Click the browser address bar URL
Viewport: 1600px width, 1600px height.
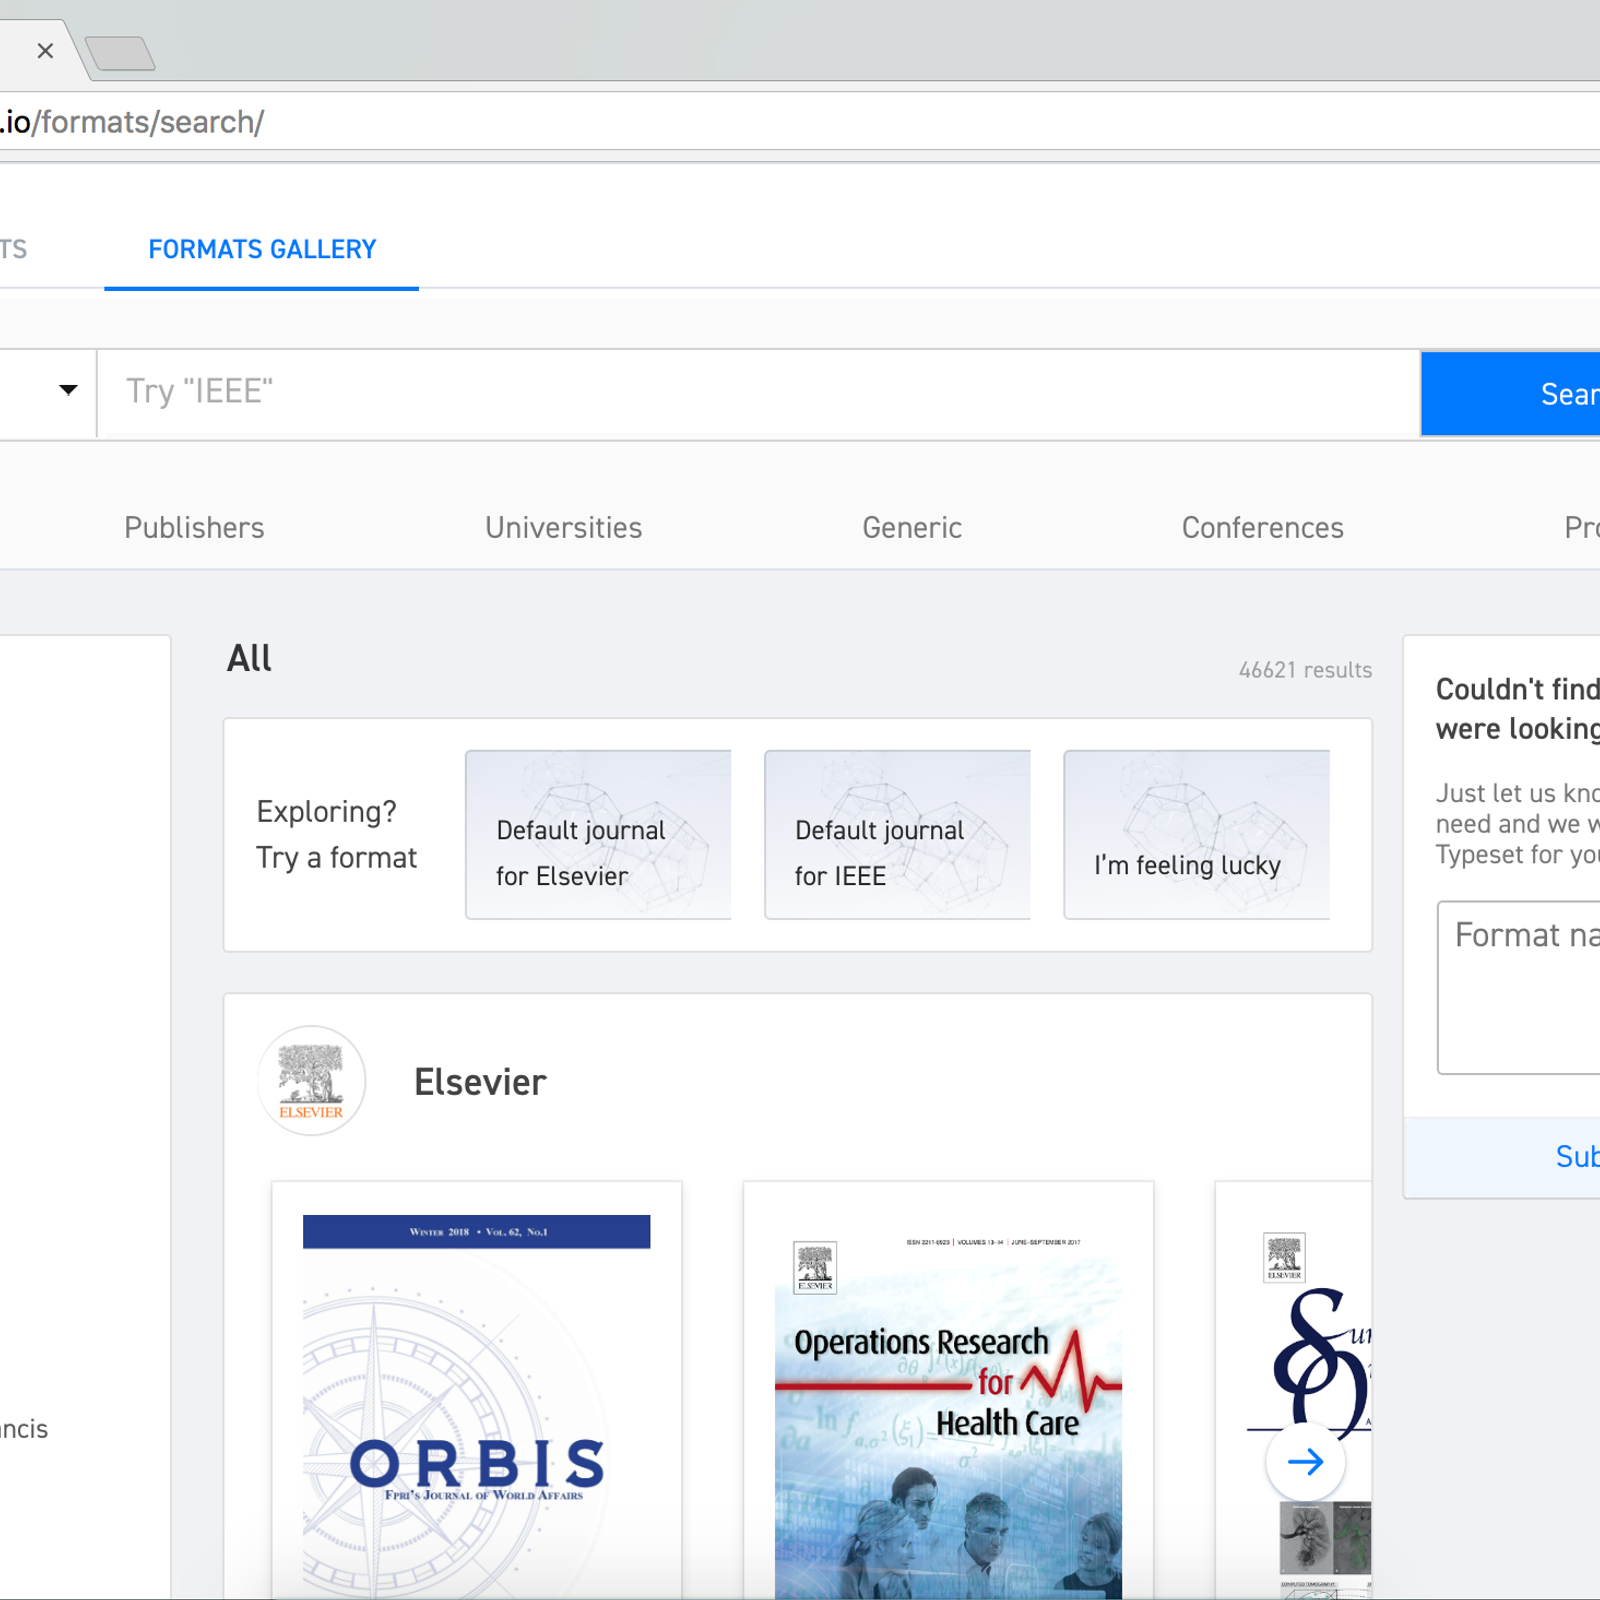pos(132,122)
